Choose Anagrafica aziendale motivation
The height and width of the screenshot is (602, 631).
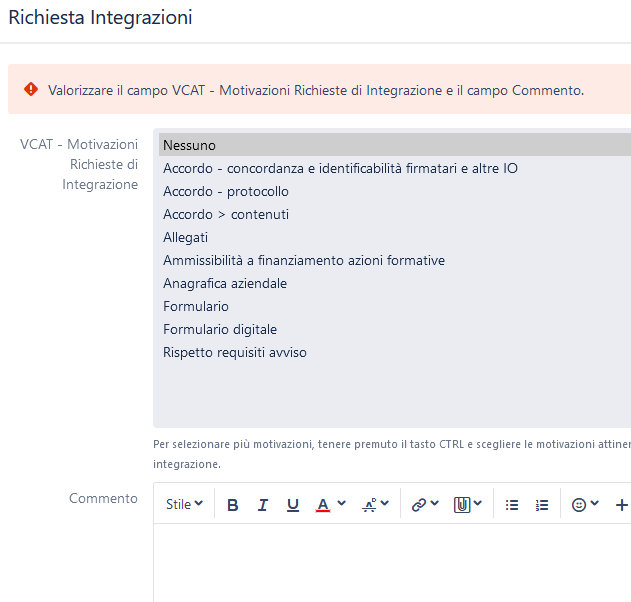coord(395,283)
